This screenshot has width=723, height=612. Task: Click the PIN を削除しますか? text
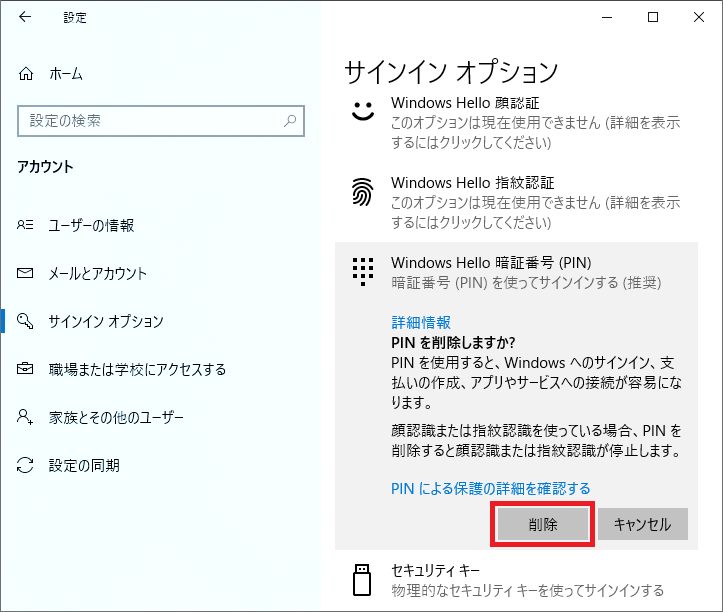[453, 343]
